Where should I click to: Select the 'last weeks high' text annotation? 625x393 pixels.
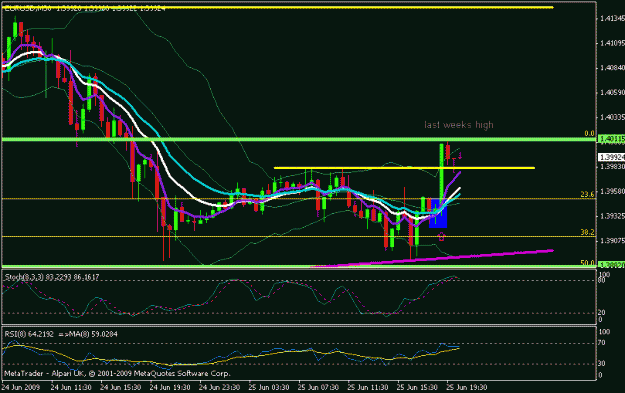click(459, 125)
